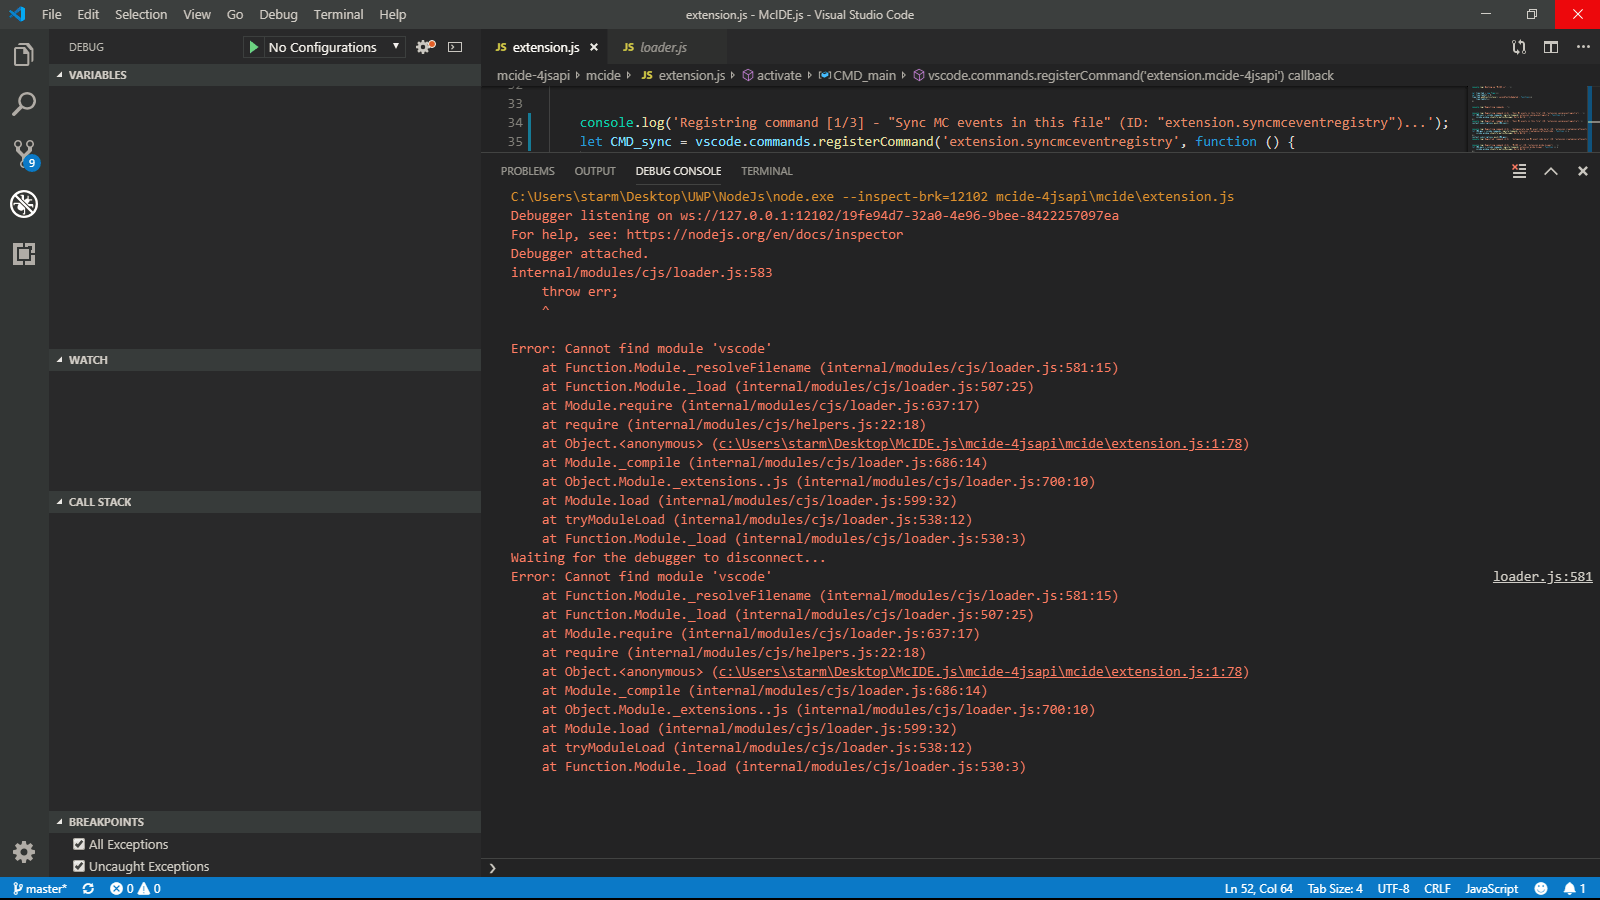1600x900 pixels.
Task: Open loader.js:581 source link
Action: point(1543,576)
